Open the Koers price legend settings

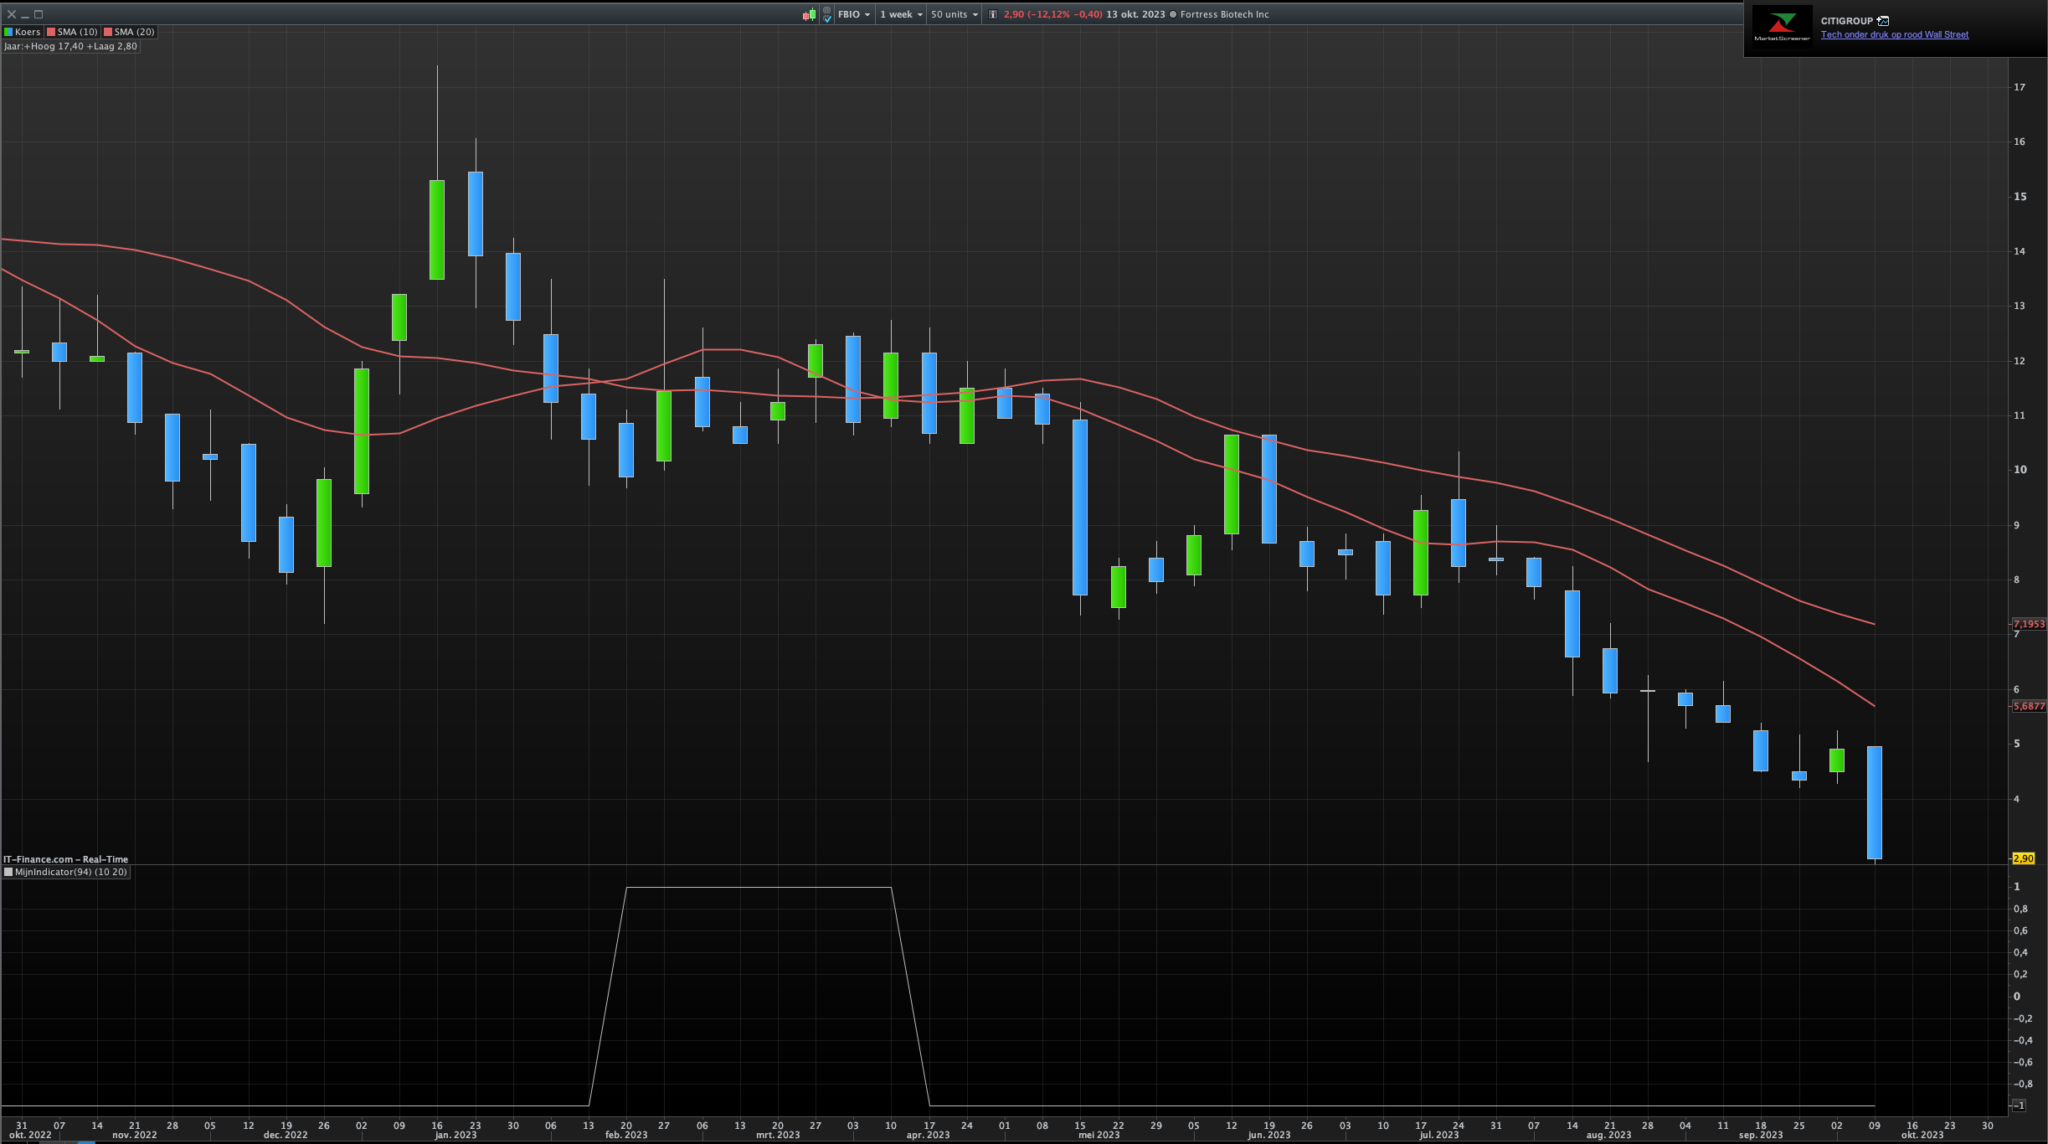[22, 32]
